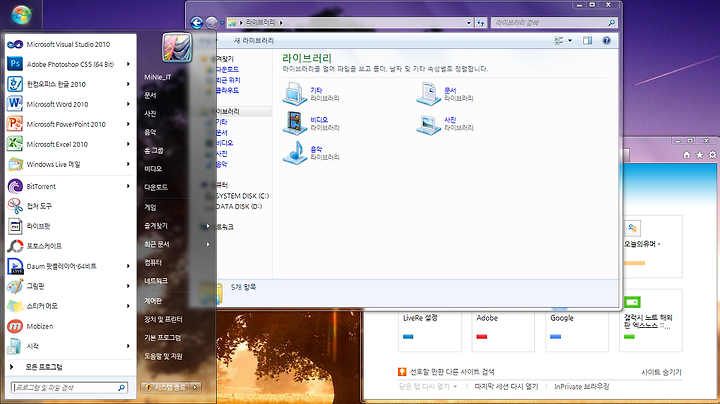
Task: Expand 즐겨찾기 submenu arrow in Start menu
Action: click(x=208, y=226)
